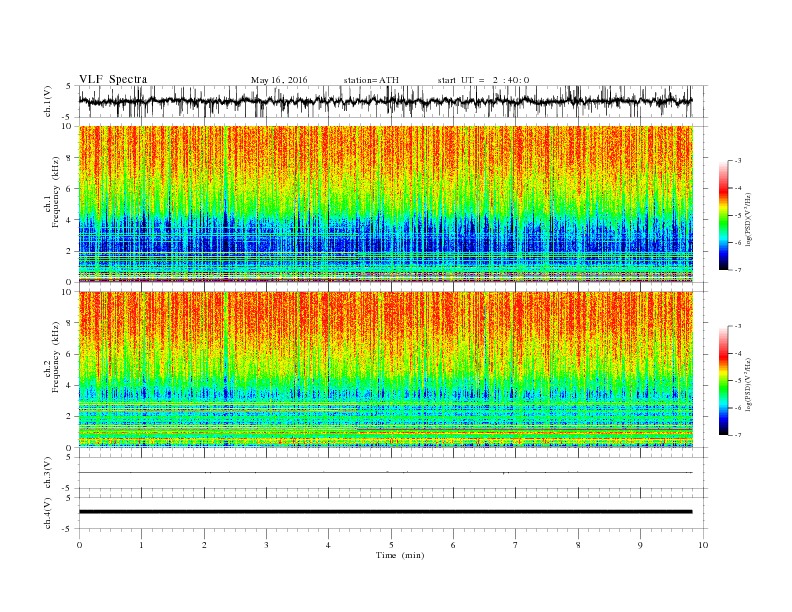Click the 'start UT = 2:40:0' label
The height and width of the screenshot is (612, 792).
pos(483,80)
